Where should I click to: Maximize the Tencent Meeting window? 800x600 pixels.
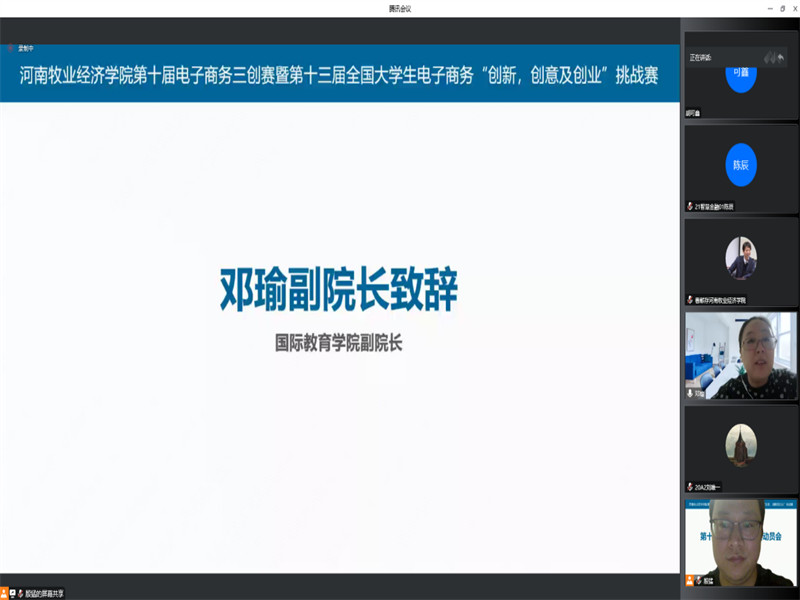pos(775,8)
